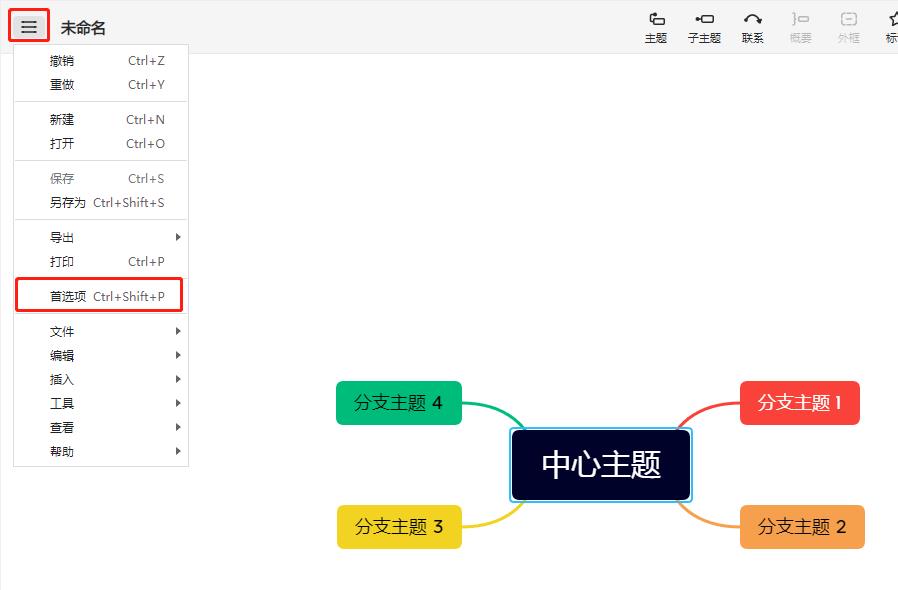
Task: Select the red 分支主题 1 node
Action: coord(799,403)
